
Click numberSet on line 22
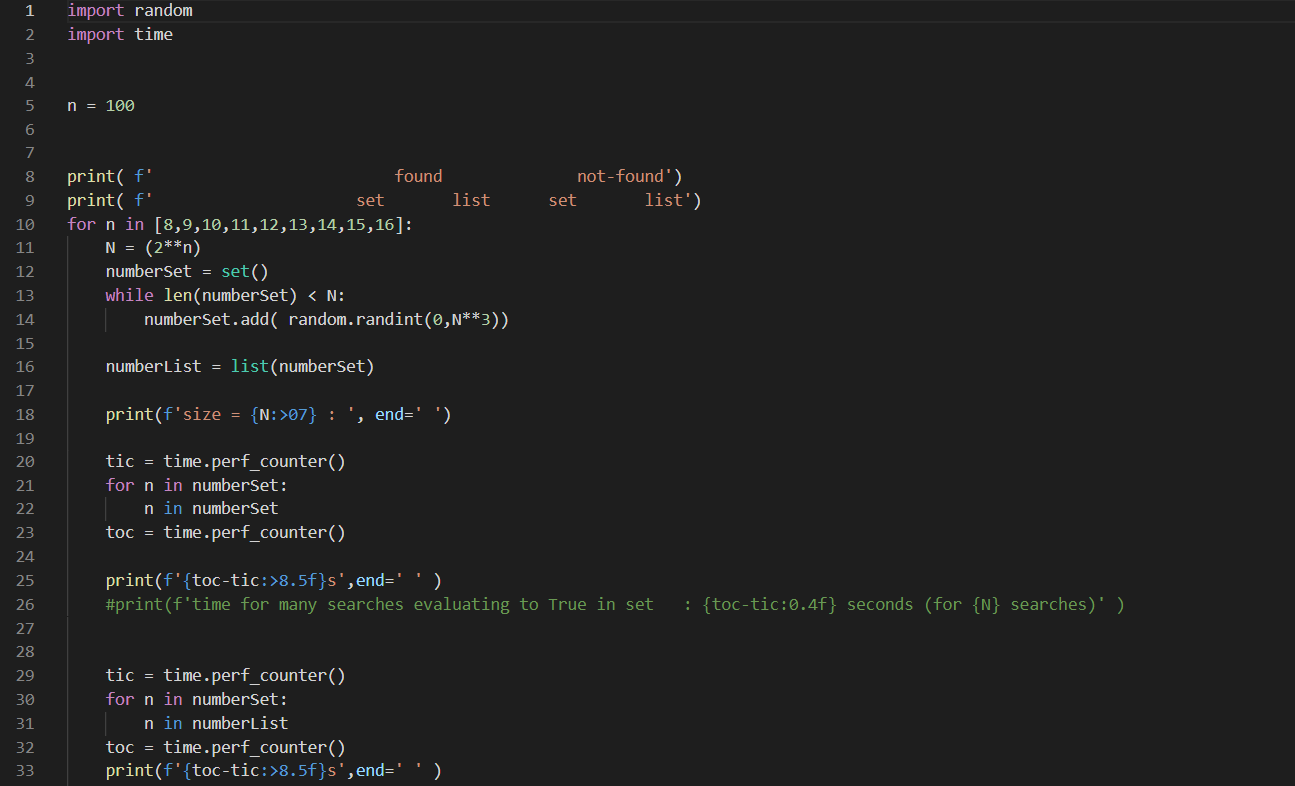click(x=235, y=508)
